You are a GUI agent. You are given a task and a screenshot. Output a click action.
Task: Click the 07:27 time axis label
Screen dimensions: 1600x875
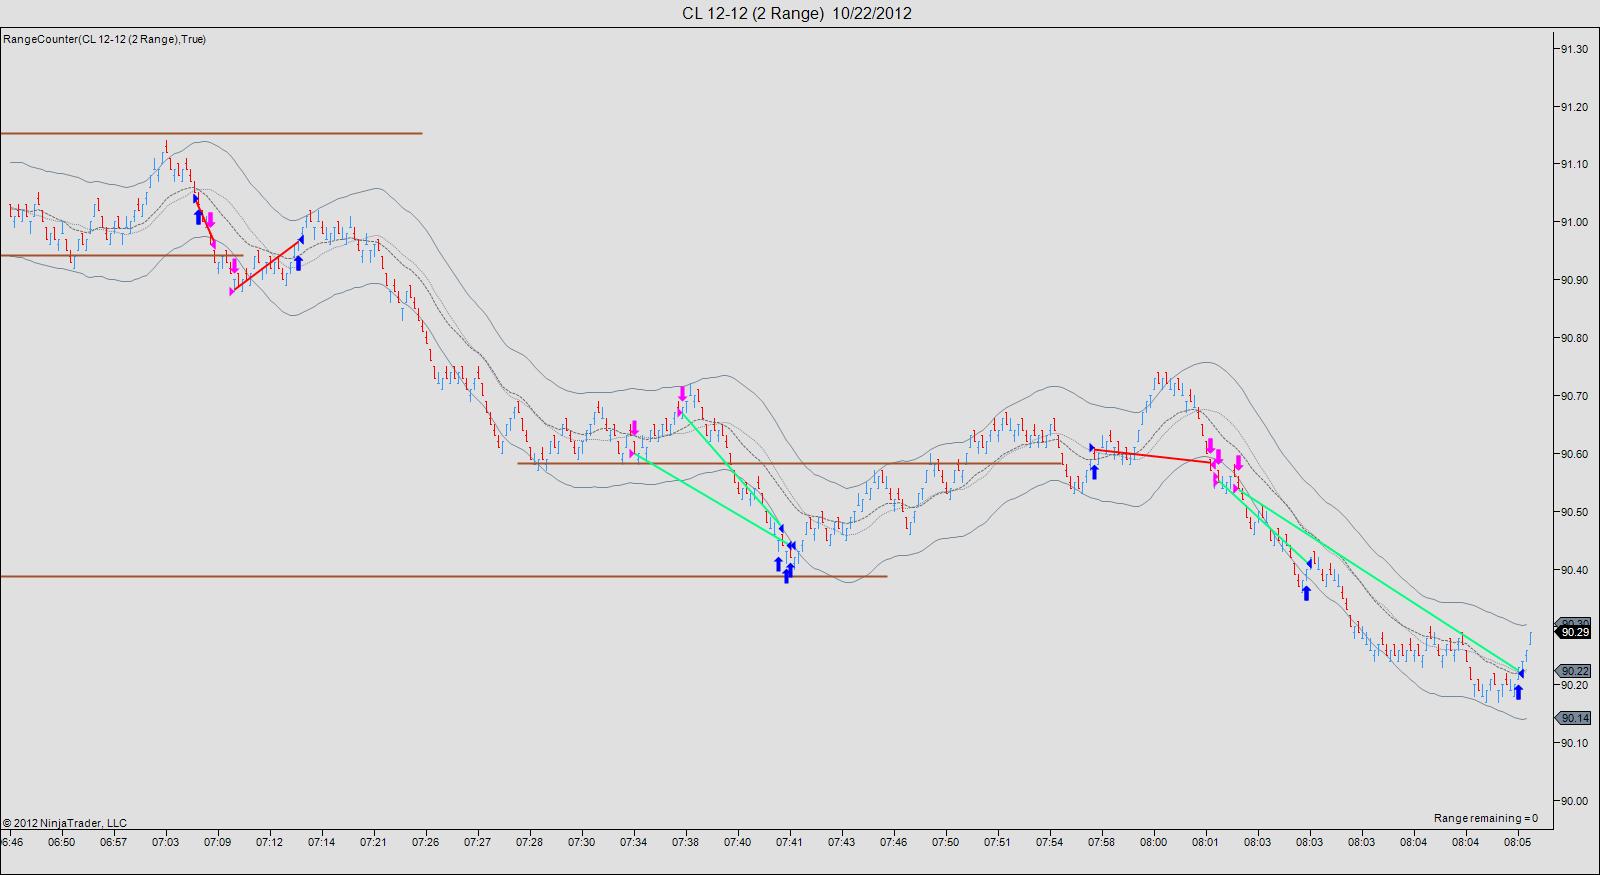click(477, 843)
